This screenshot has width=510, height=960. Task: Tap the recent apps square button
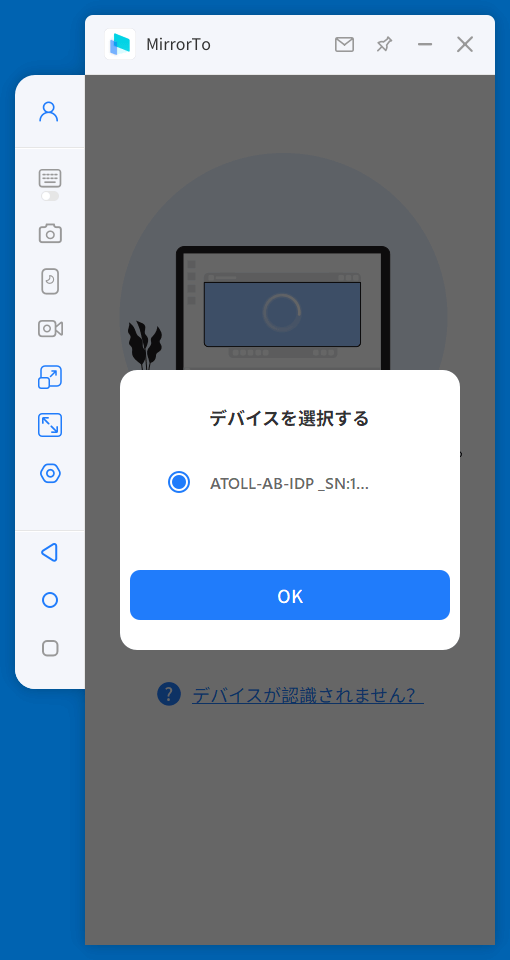click(50, 648)
